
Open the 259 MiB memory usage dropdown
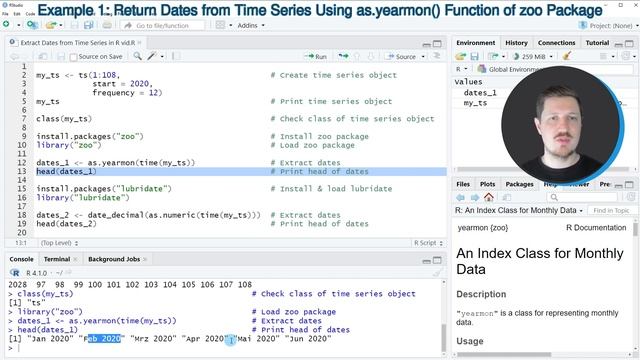(533, 56)
